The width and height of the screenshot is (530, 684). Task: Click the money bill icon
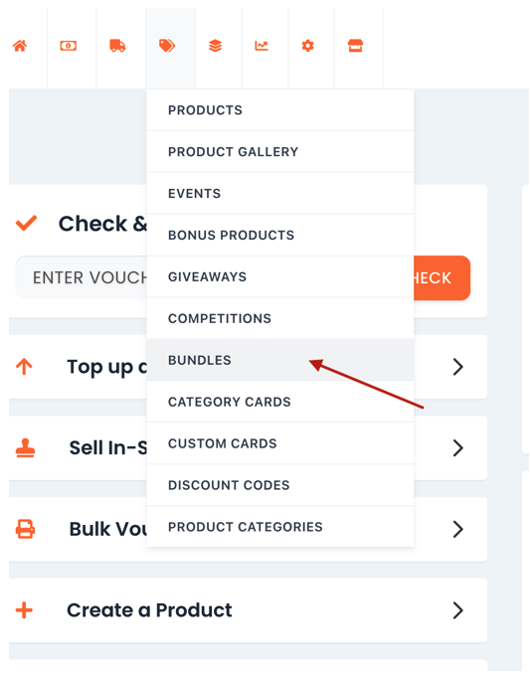(x=68, y=45)
